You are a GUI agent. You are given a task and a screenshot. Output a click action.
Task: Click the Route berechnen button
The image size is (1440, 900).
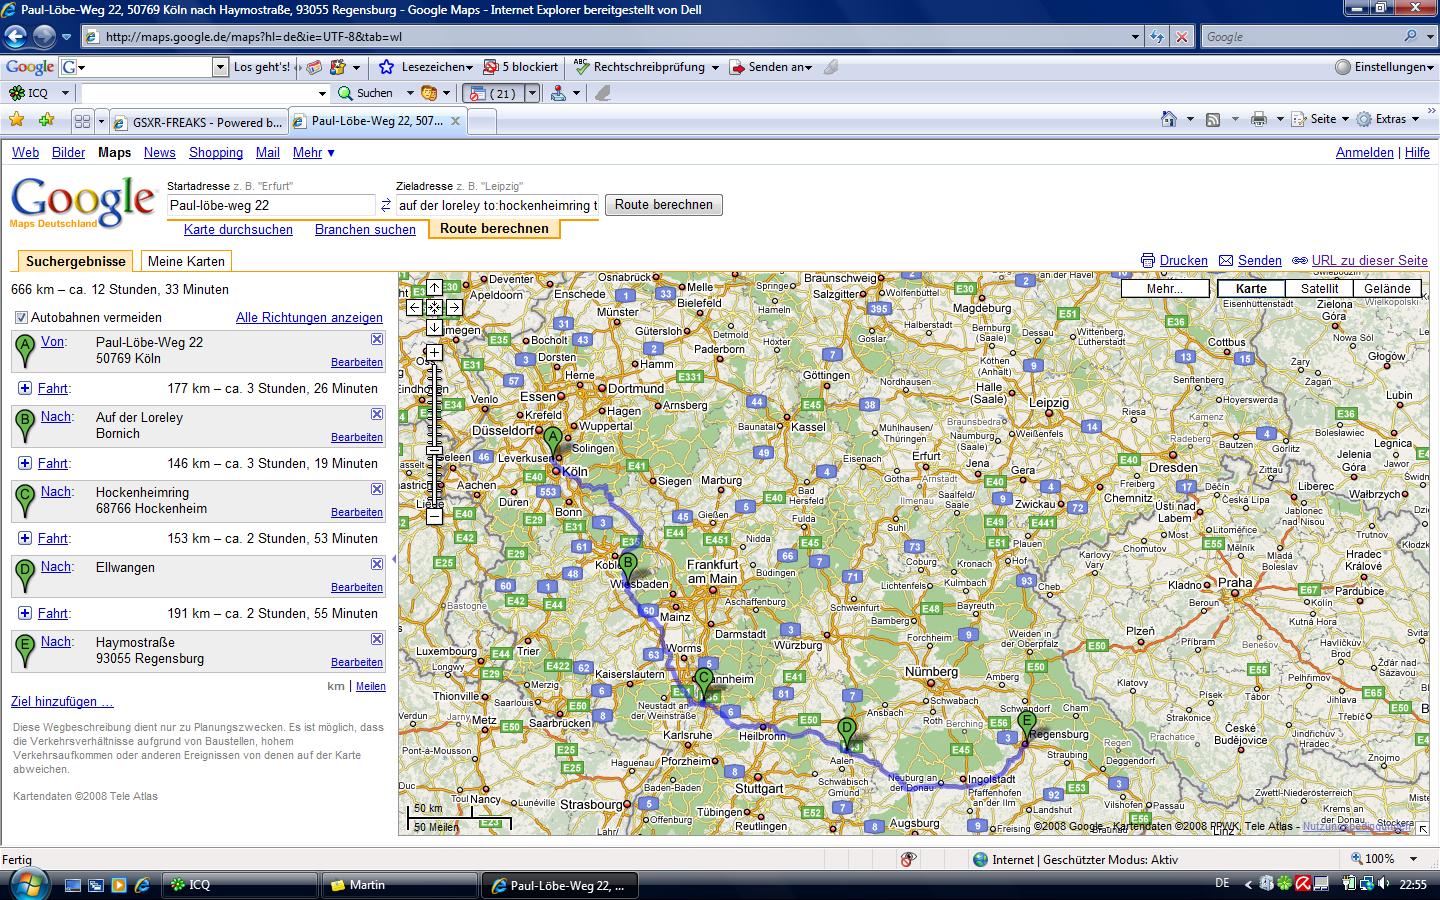664,205
